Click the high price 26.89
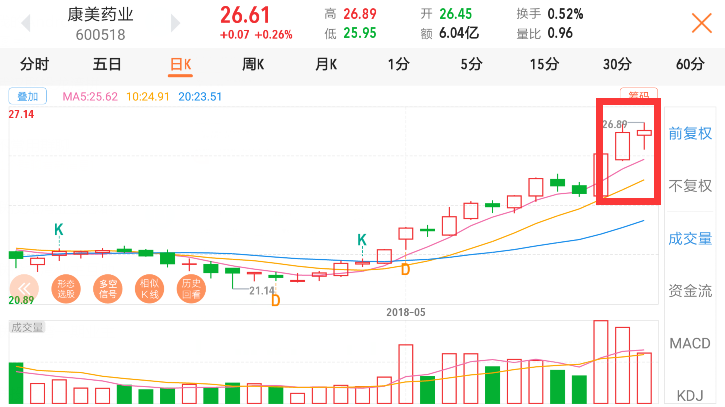The height and width of the screenshot is (407, 725). 360,14
